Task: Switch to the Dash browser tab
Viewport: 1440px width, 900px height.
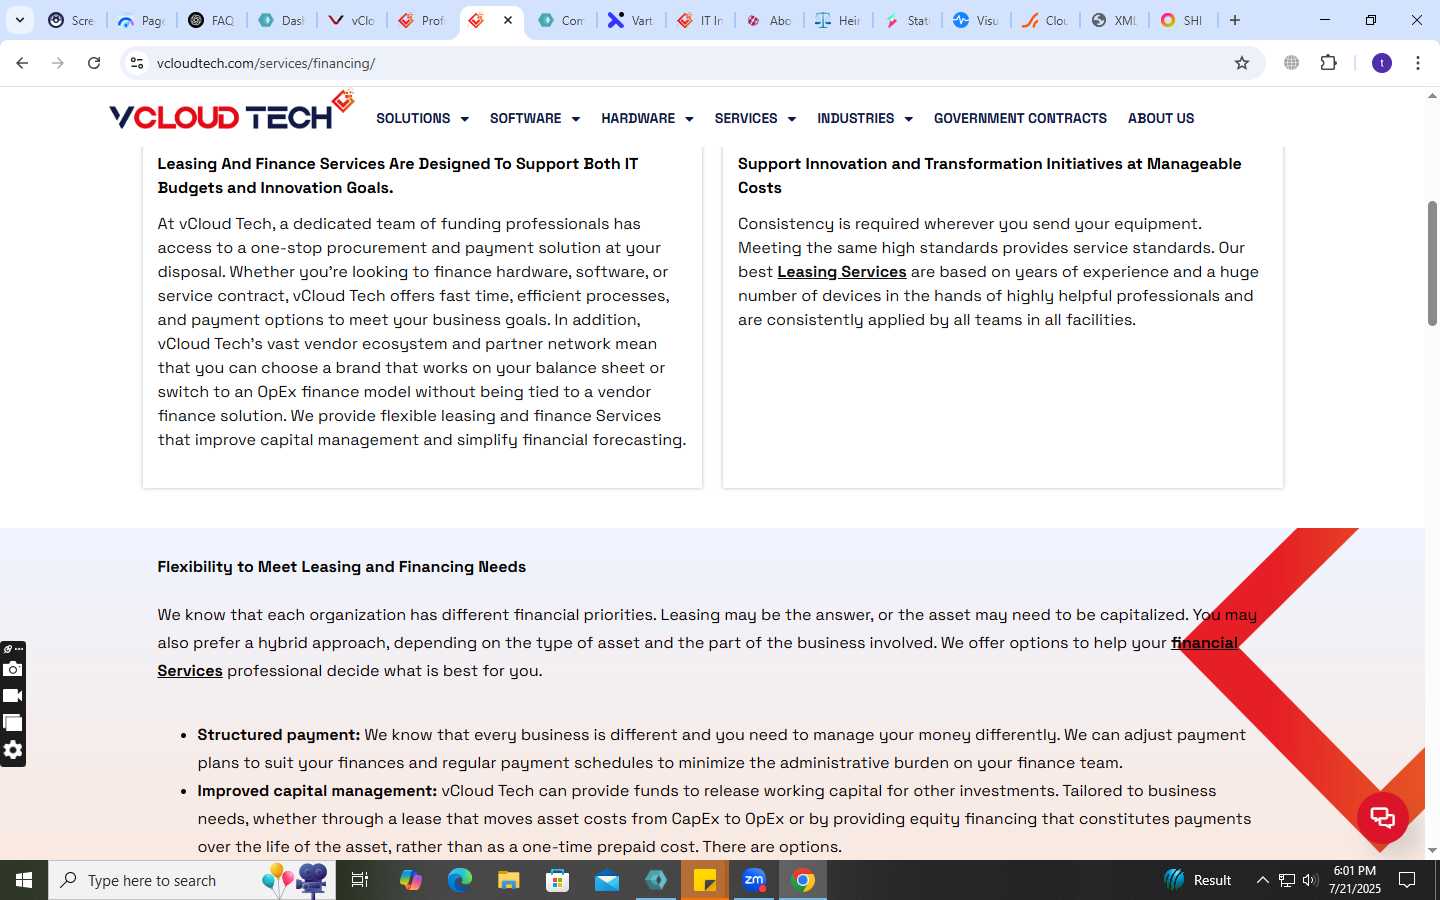Action: 282,20
